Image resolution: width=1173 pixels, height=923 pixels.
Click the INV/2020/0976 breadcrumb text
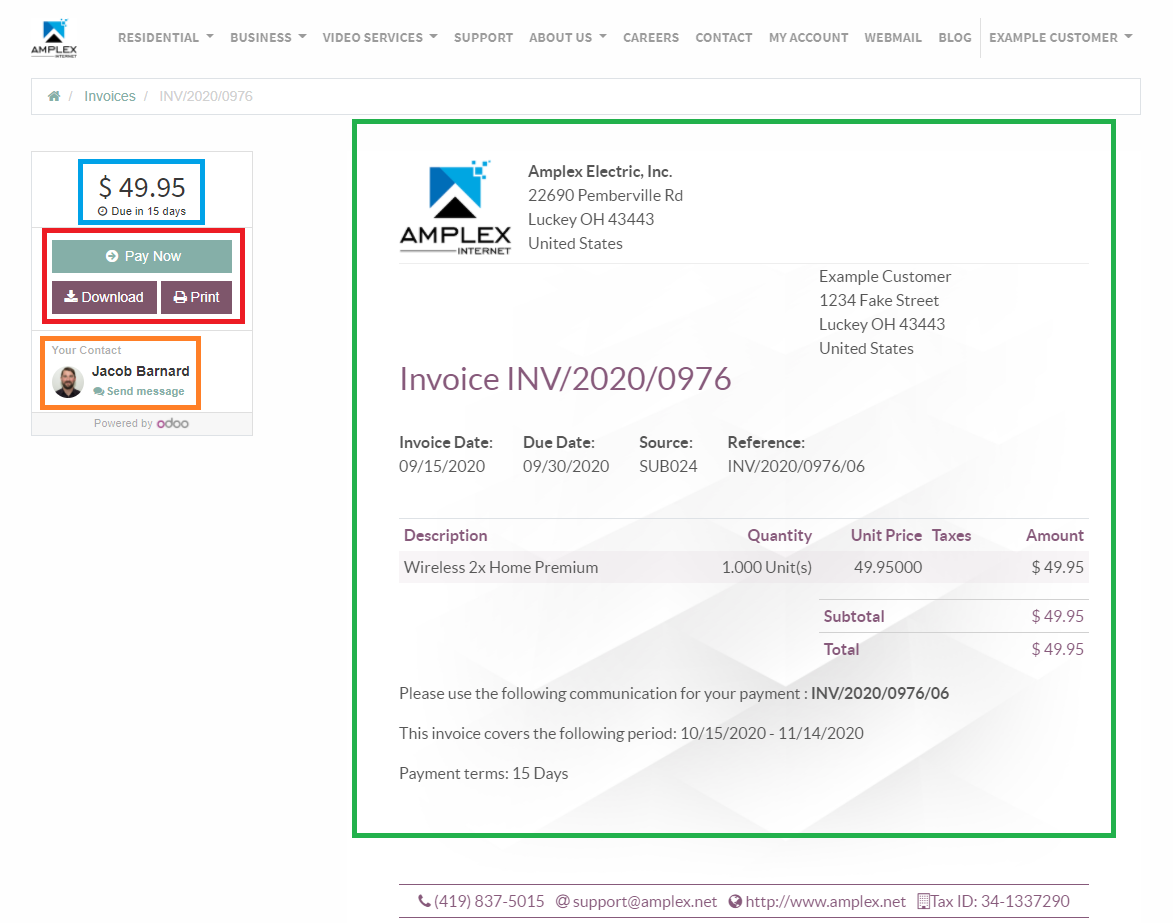point(206,96)
